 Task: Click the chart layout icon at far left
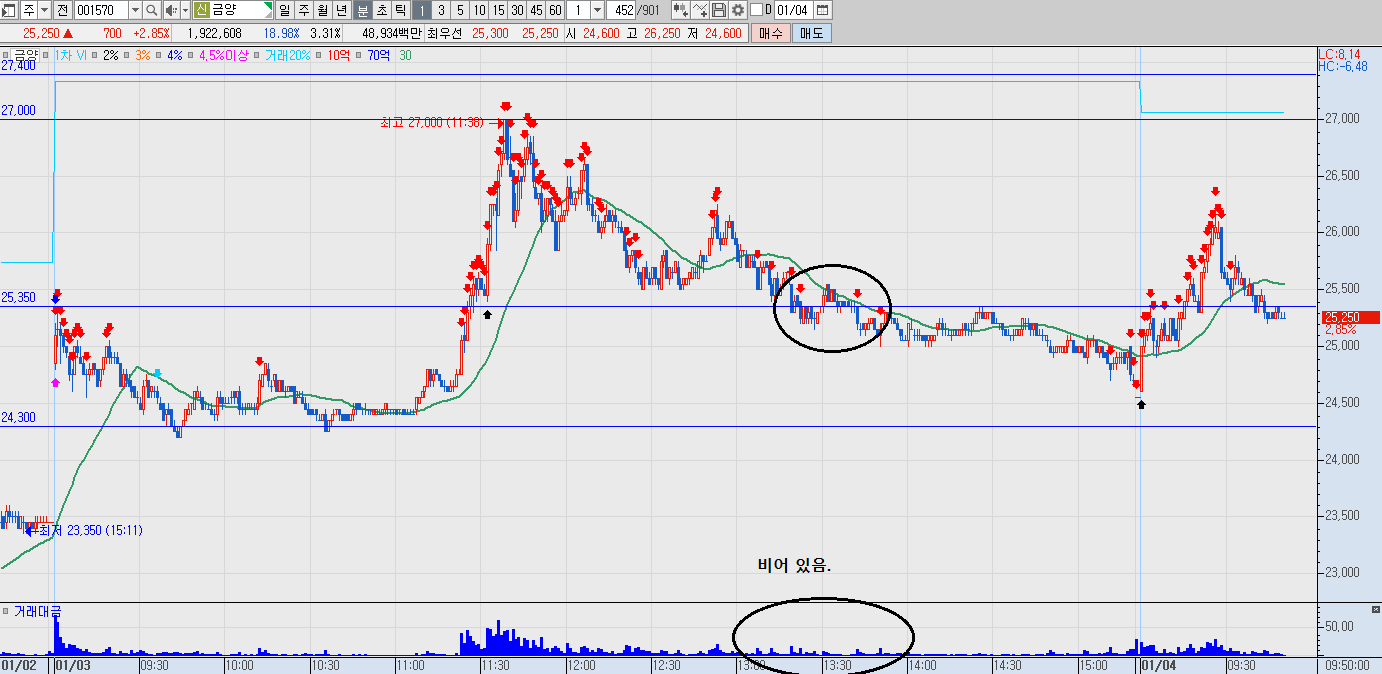pos(9,10)
